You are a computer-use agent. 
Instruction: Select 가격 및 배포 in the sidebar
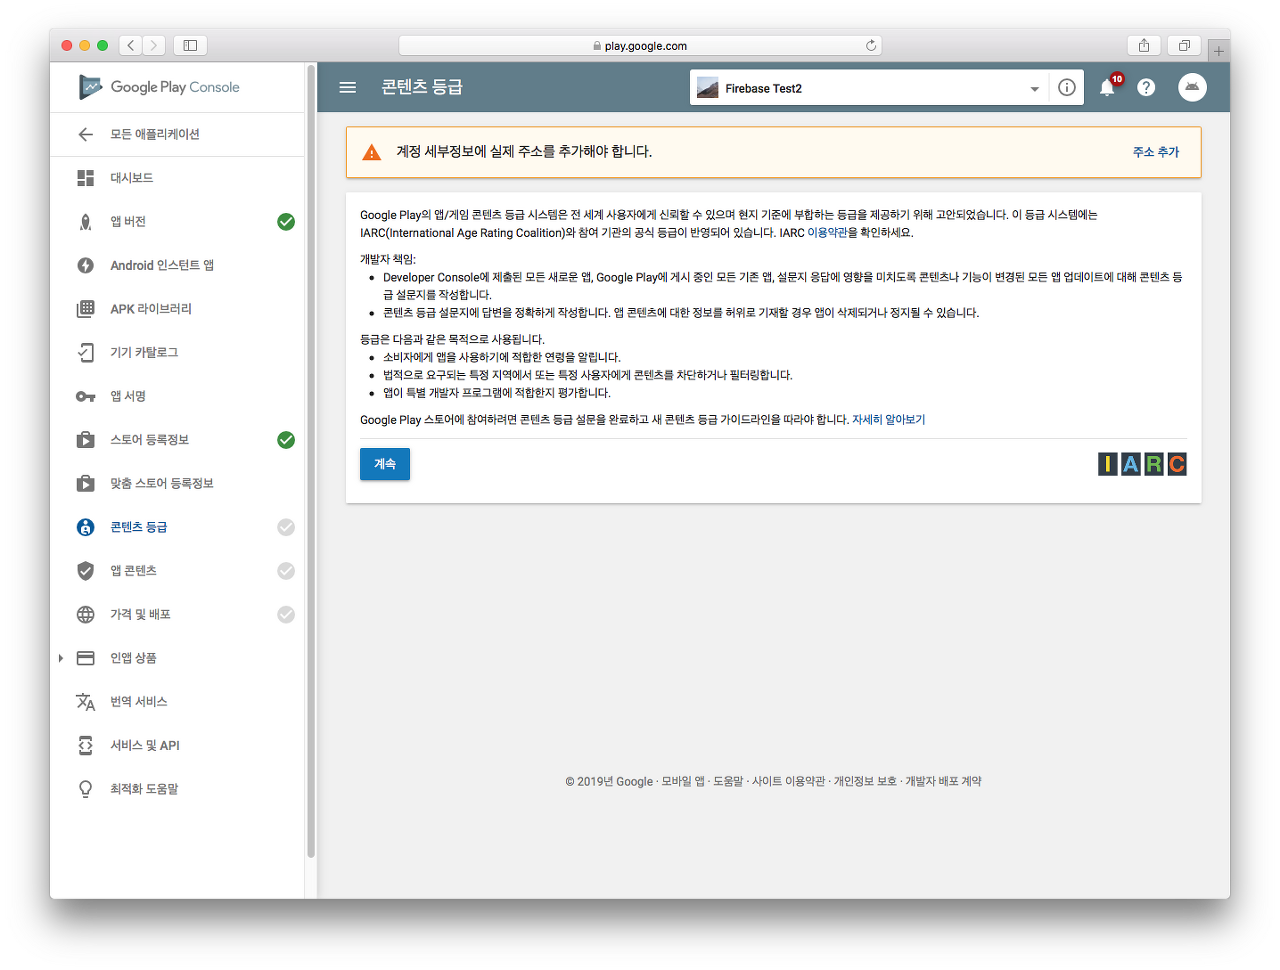[140, 614]
